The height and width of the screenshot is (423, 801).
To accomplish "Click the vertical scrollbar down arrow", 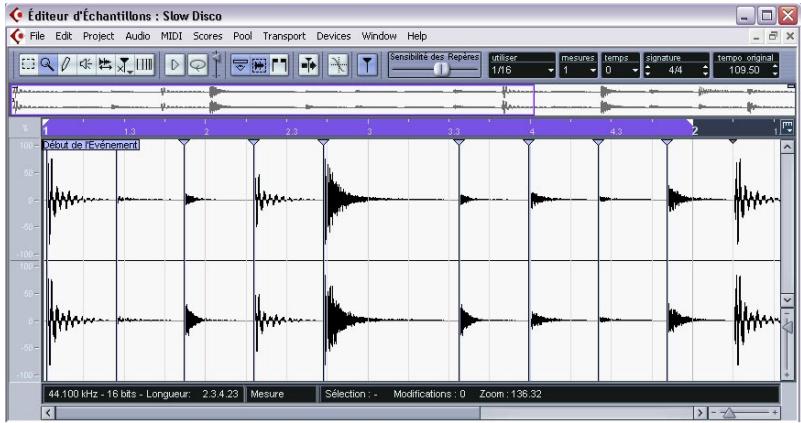I will 787,299.
